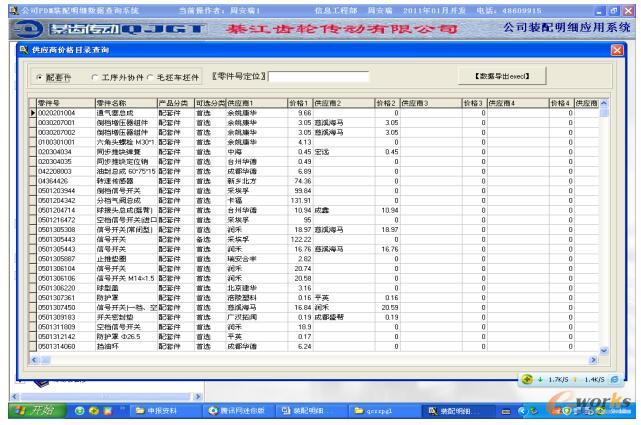This screenshot has height=425, width=641.
Task: Switch to the 腾讯网迷你版 taskbar window
Action: pos(234,413)
